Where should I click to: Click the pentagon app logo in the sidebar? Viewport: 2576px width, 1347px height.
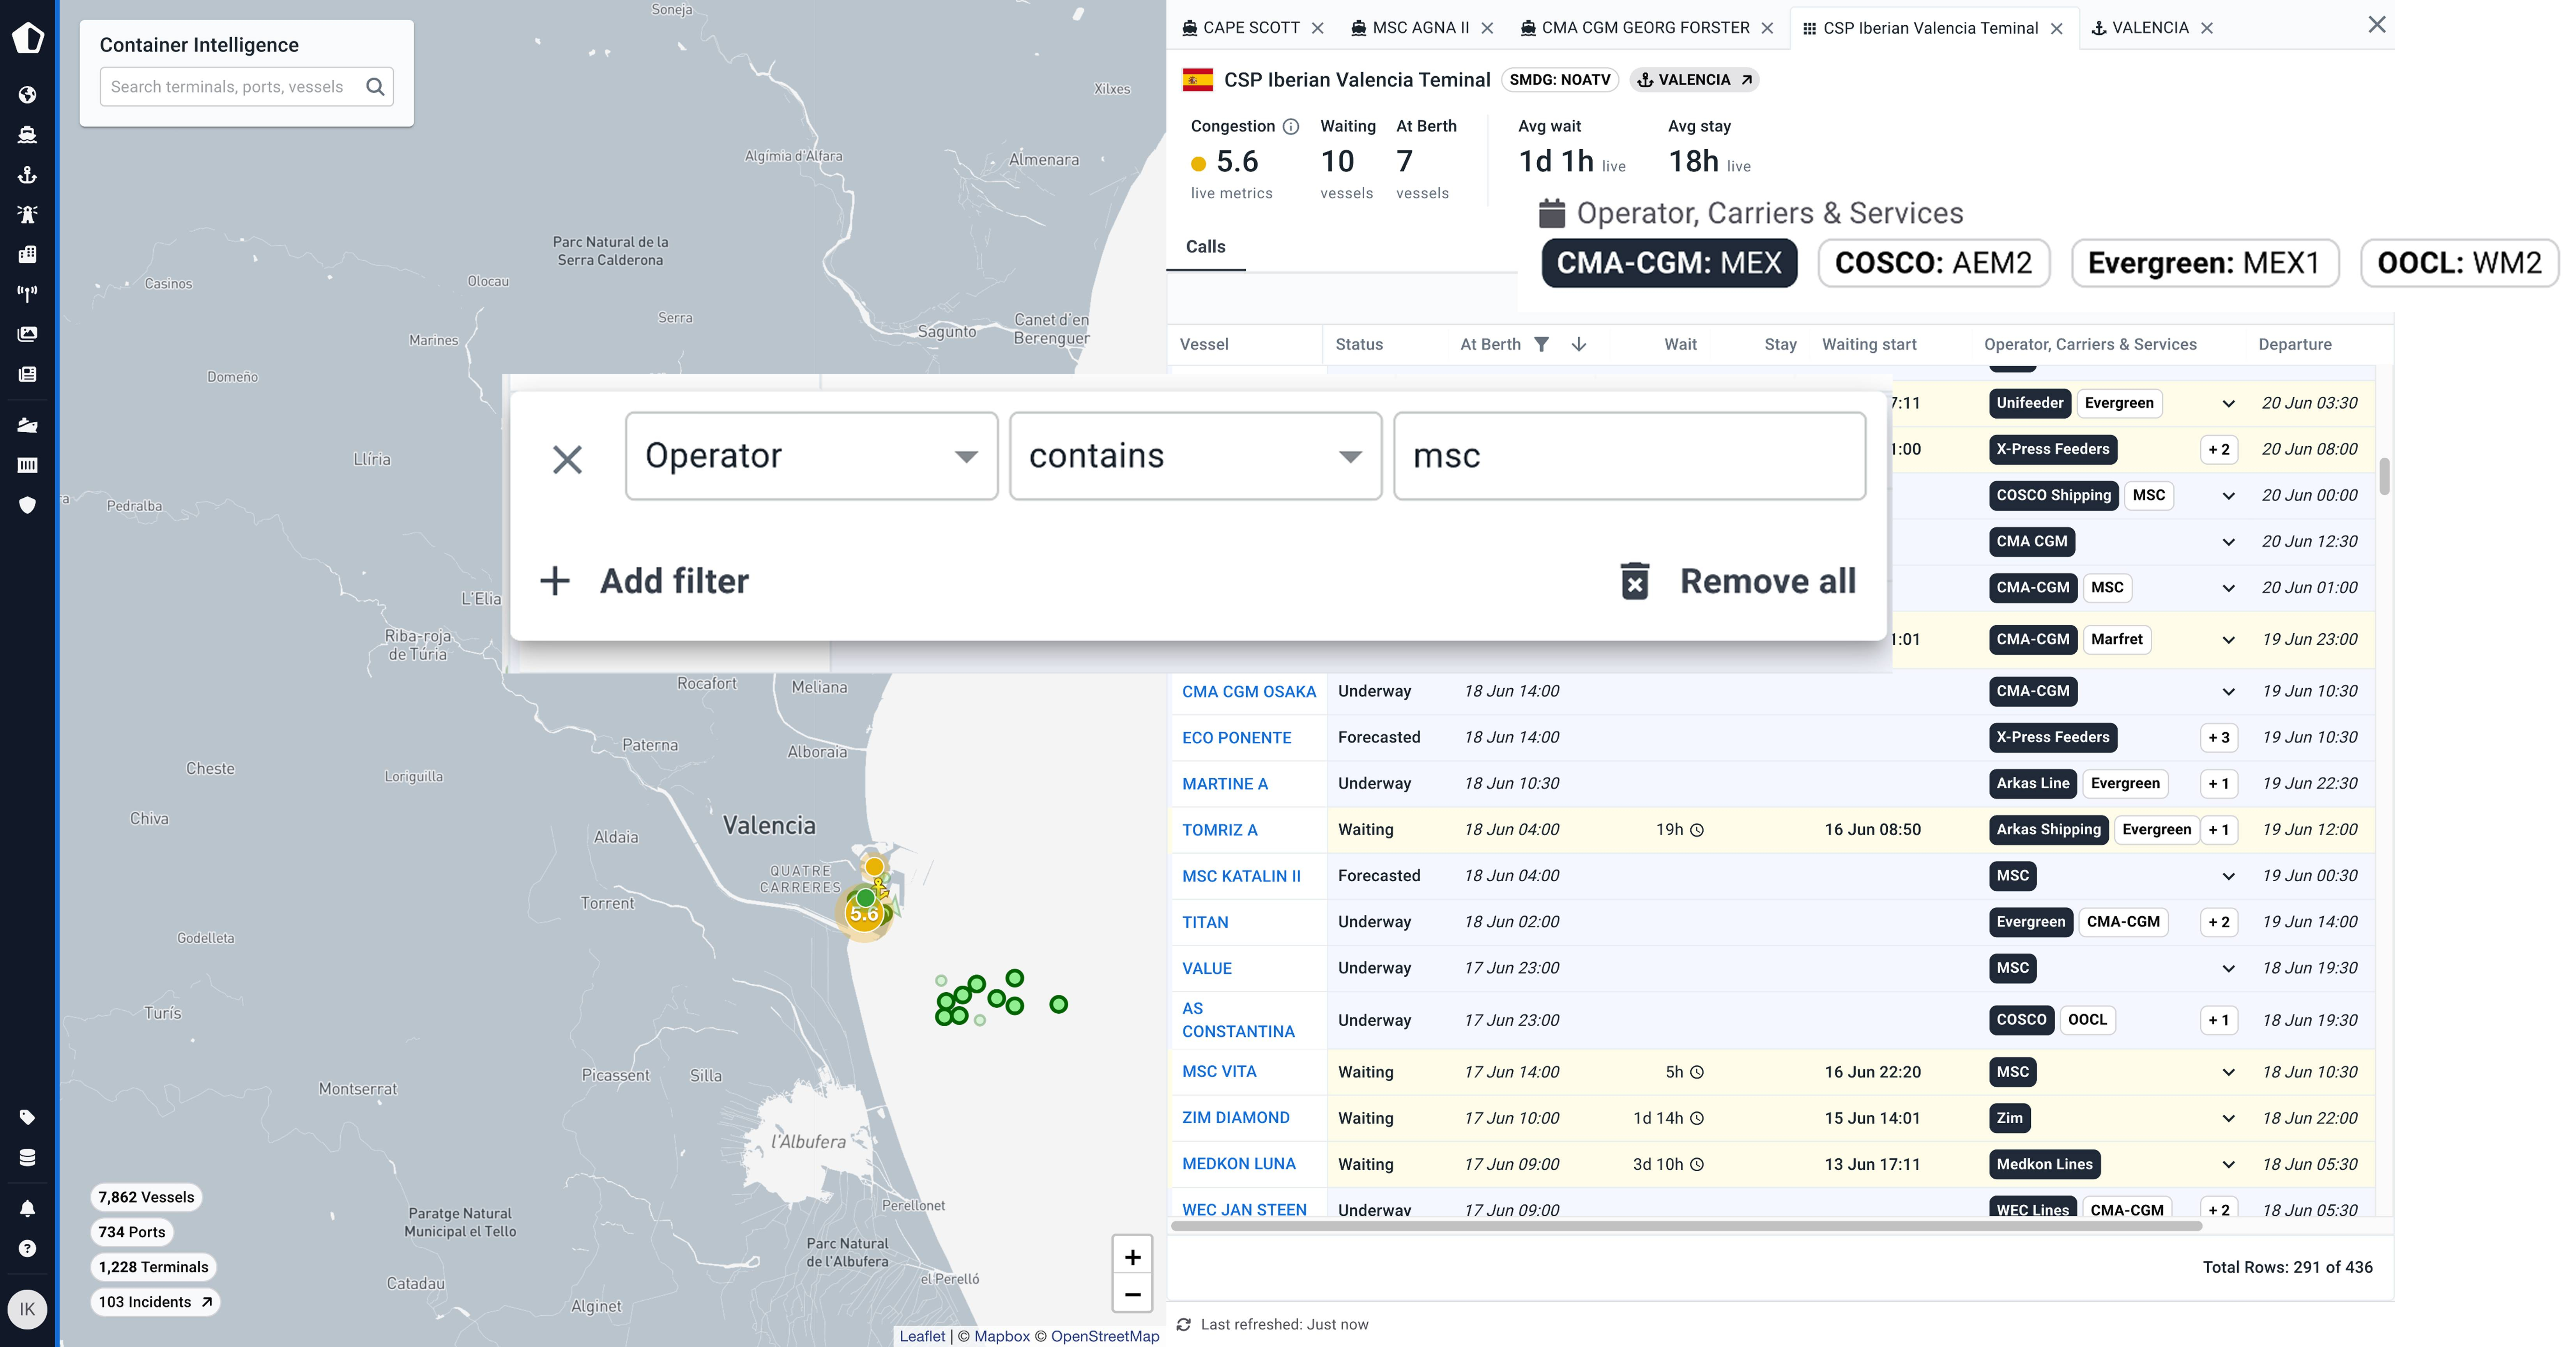[x=28, y=37]
